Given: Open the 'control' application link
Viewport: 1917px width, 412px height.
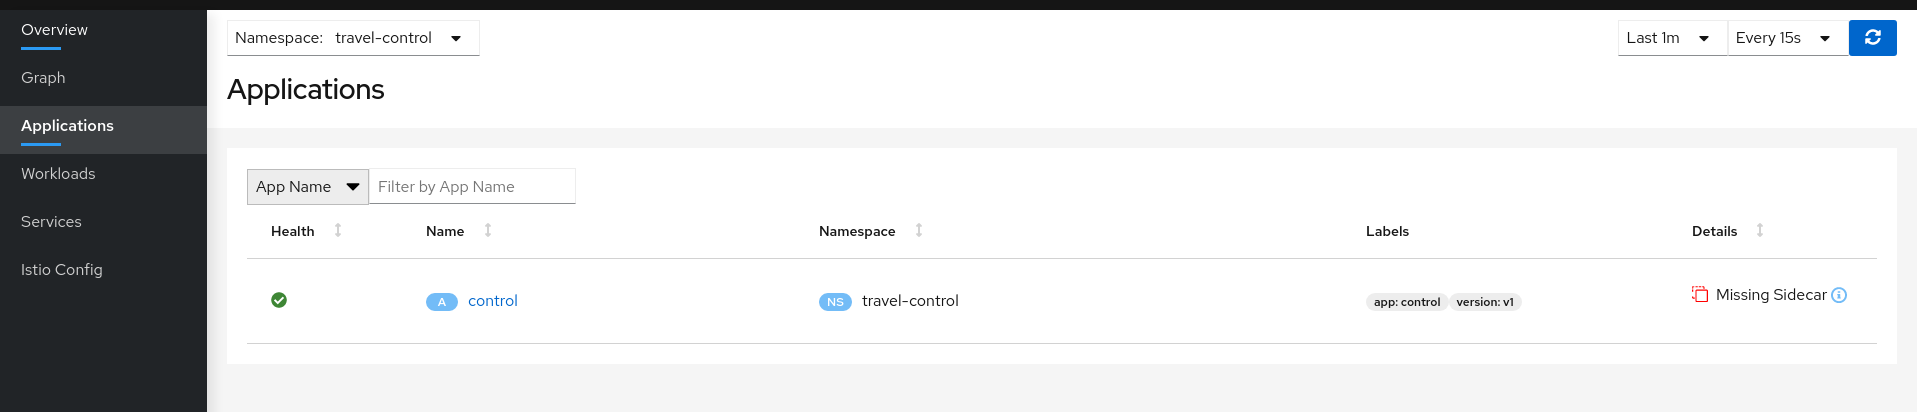Looking at the screenshot, I should pos(493,301).
